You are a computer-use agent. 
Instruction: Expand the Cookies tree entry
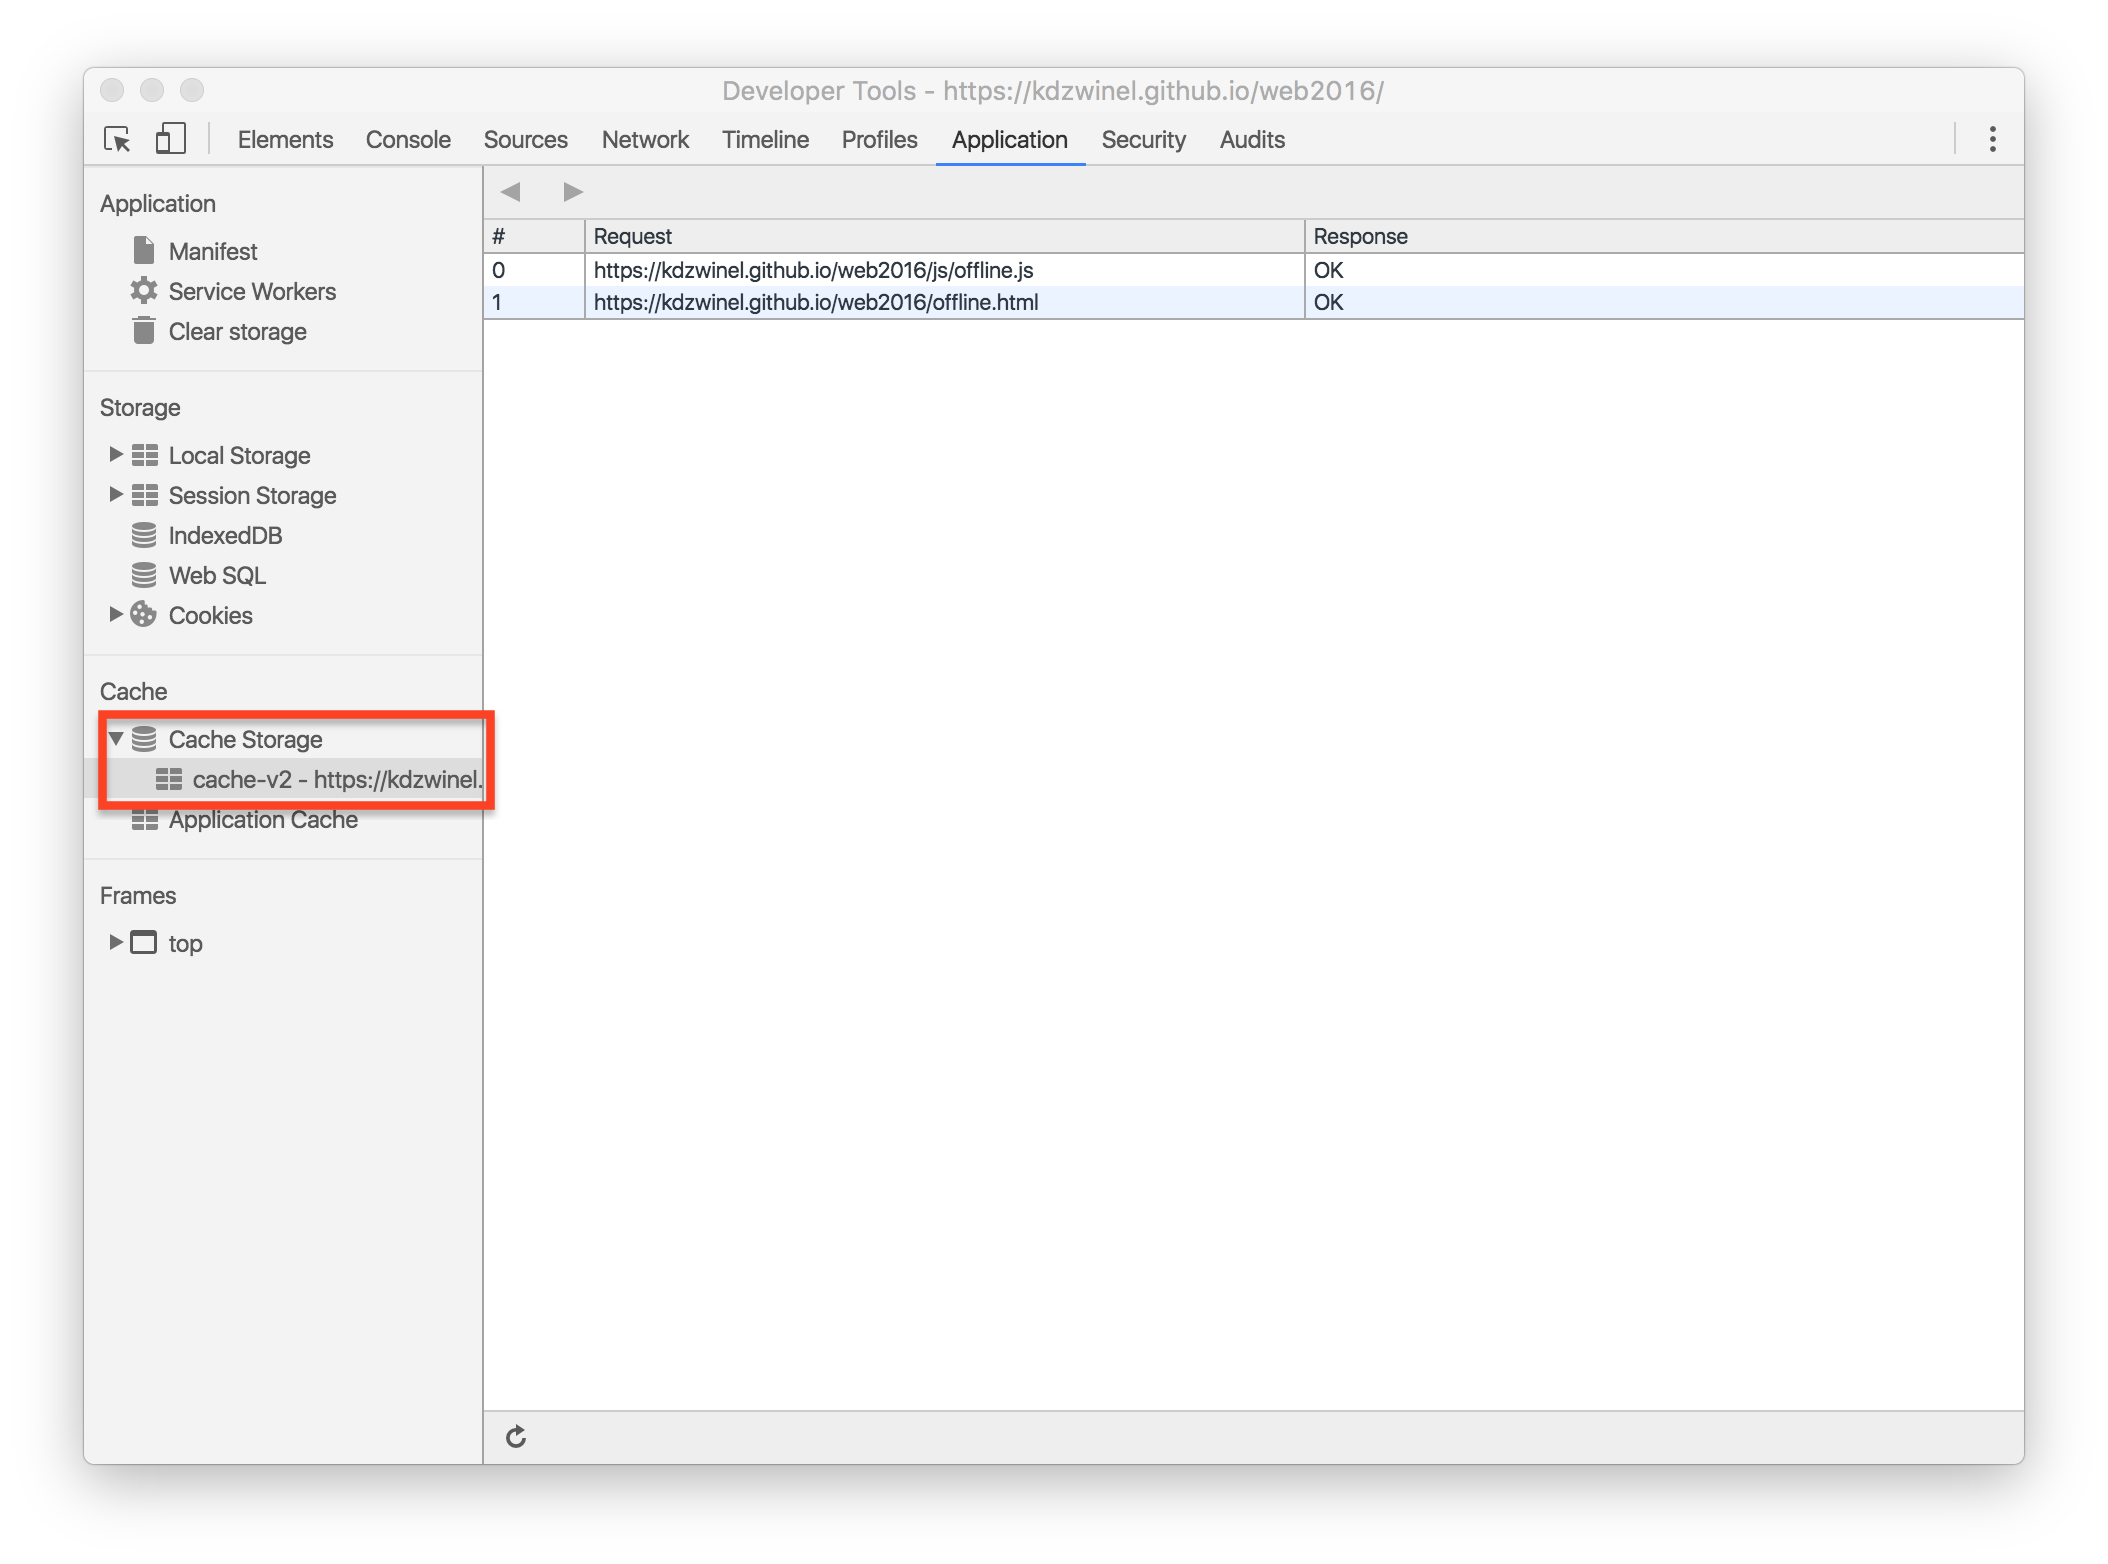[x=115, y=615]
